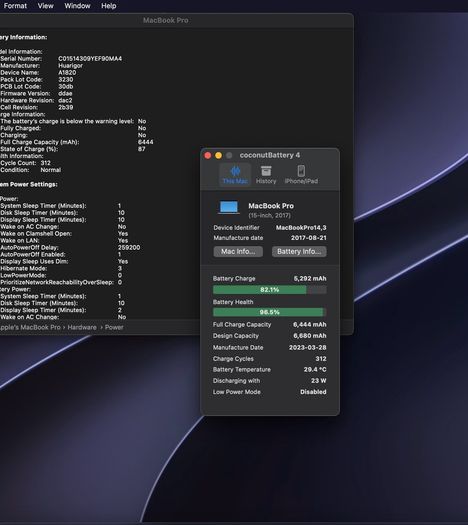Click the coconutBattery 4 title text
This screenshot has height=525, width=468.
coord(270,155)
